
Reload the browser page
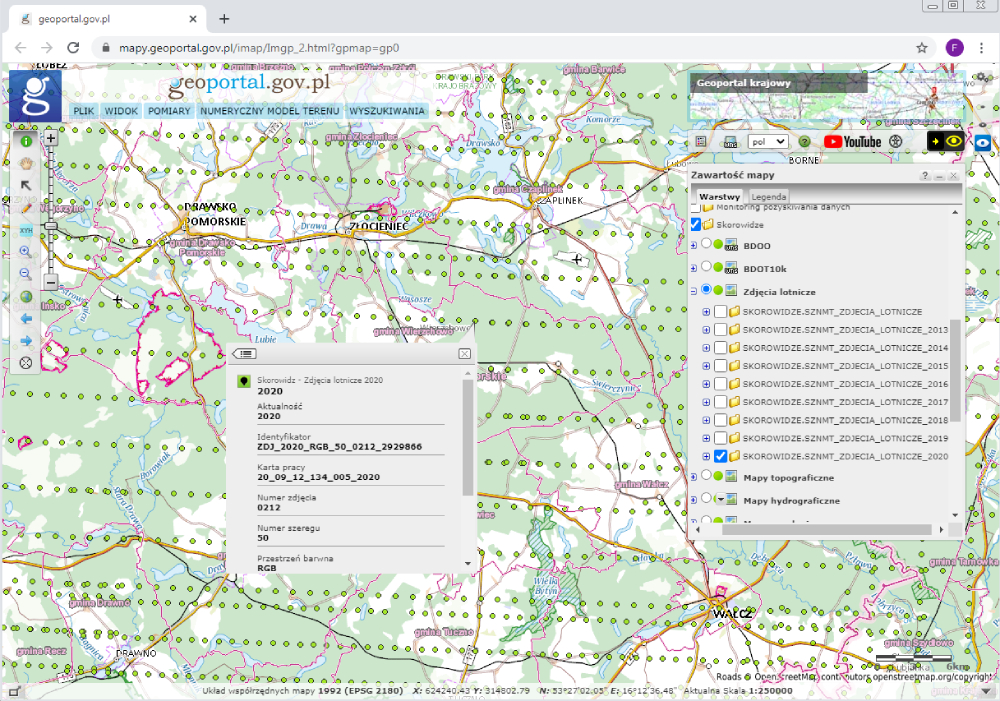point(73,48)
